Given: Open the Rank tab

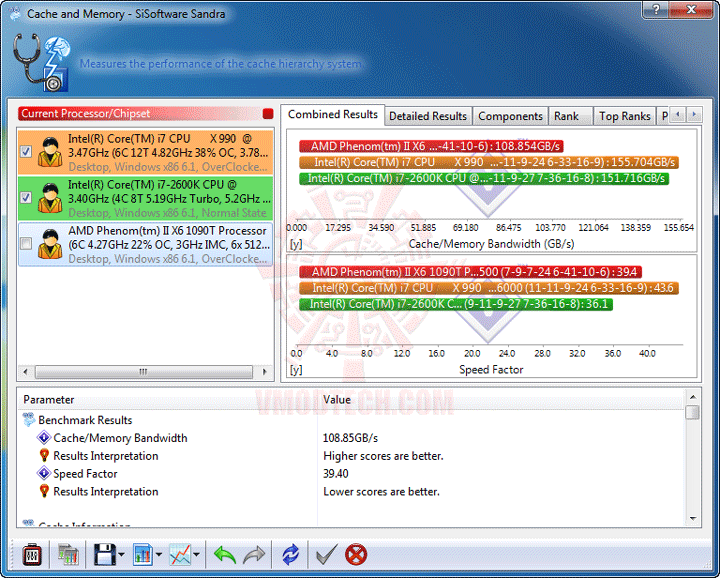Looking at the screenshot, I should click(x=570, y=116).
